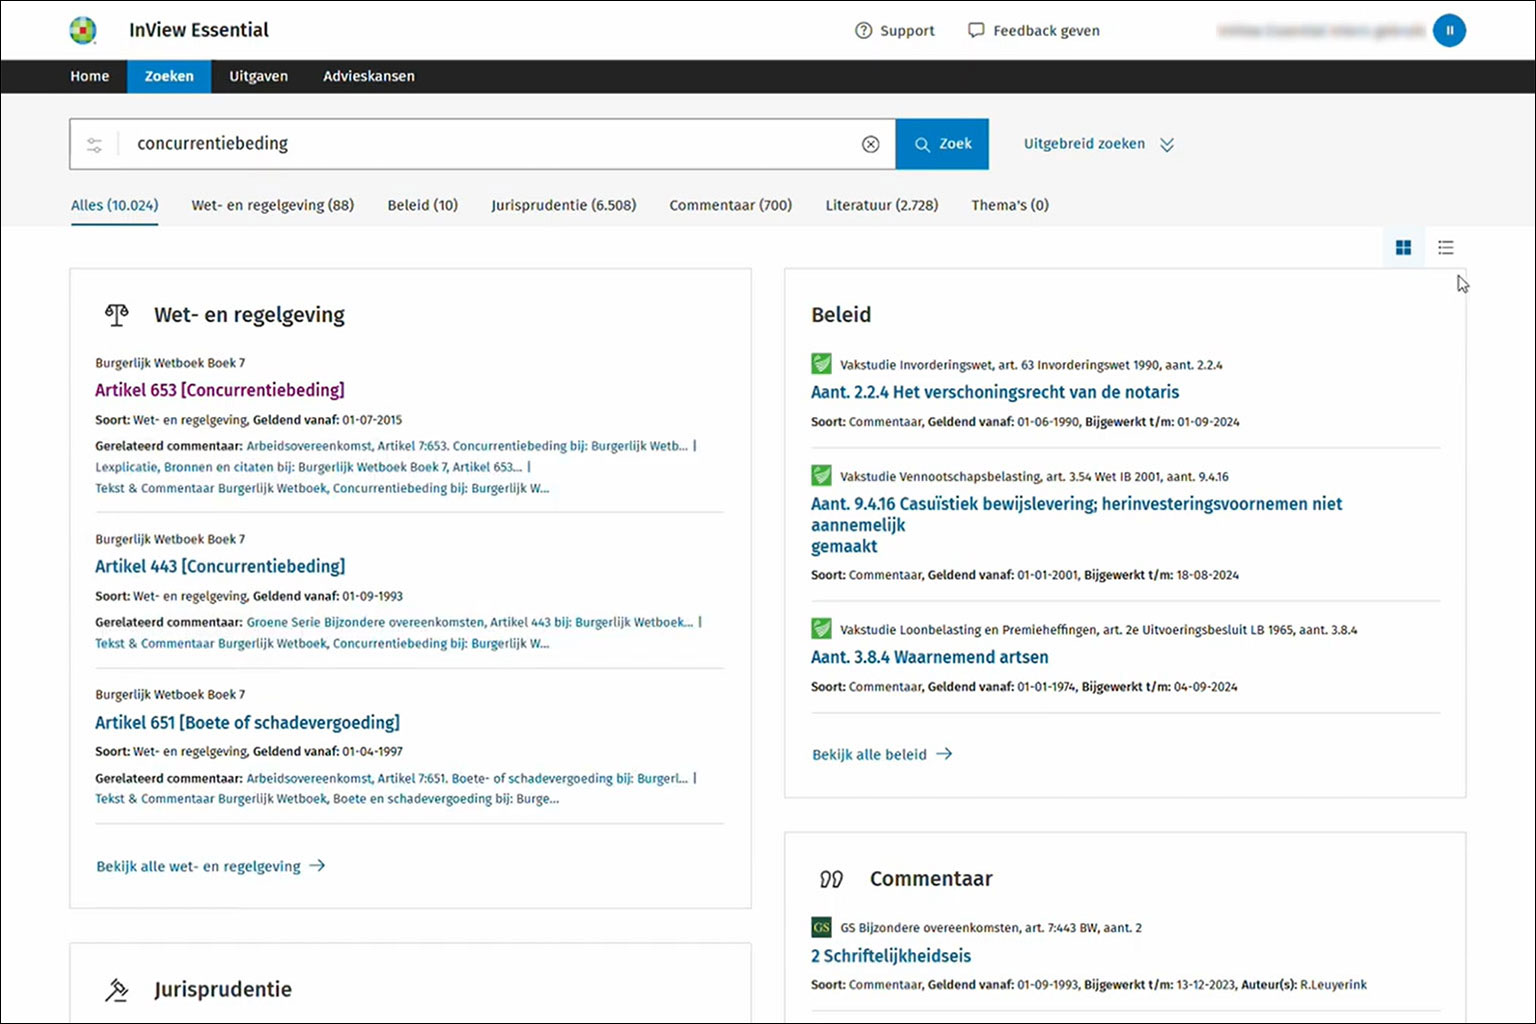Screen dimensions: 1536x1024
Task: Click the gavel icon beside Jurisprudentie
Action: 117,990
